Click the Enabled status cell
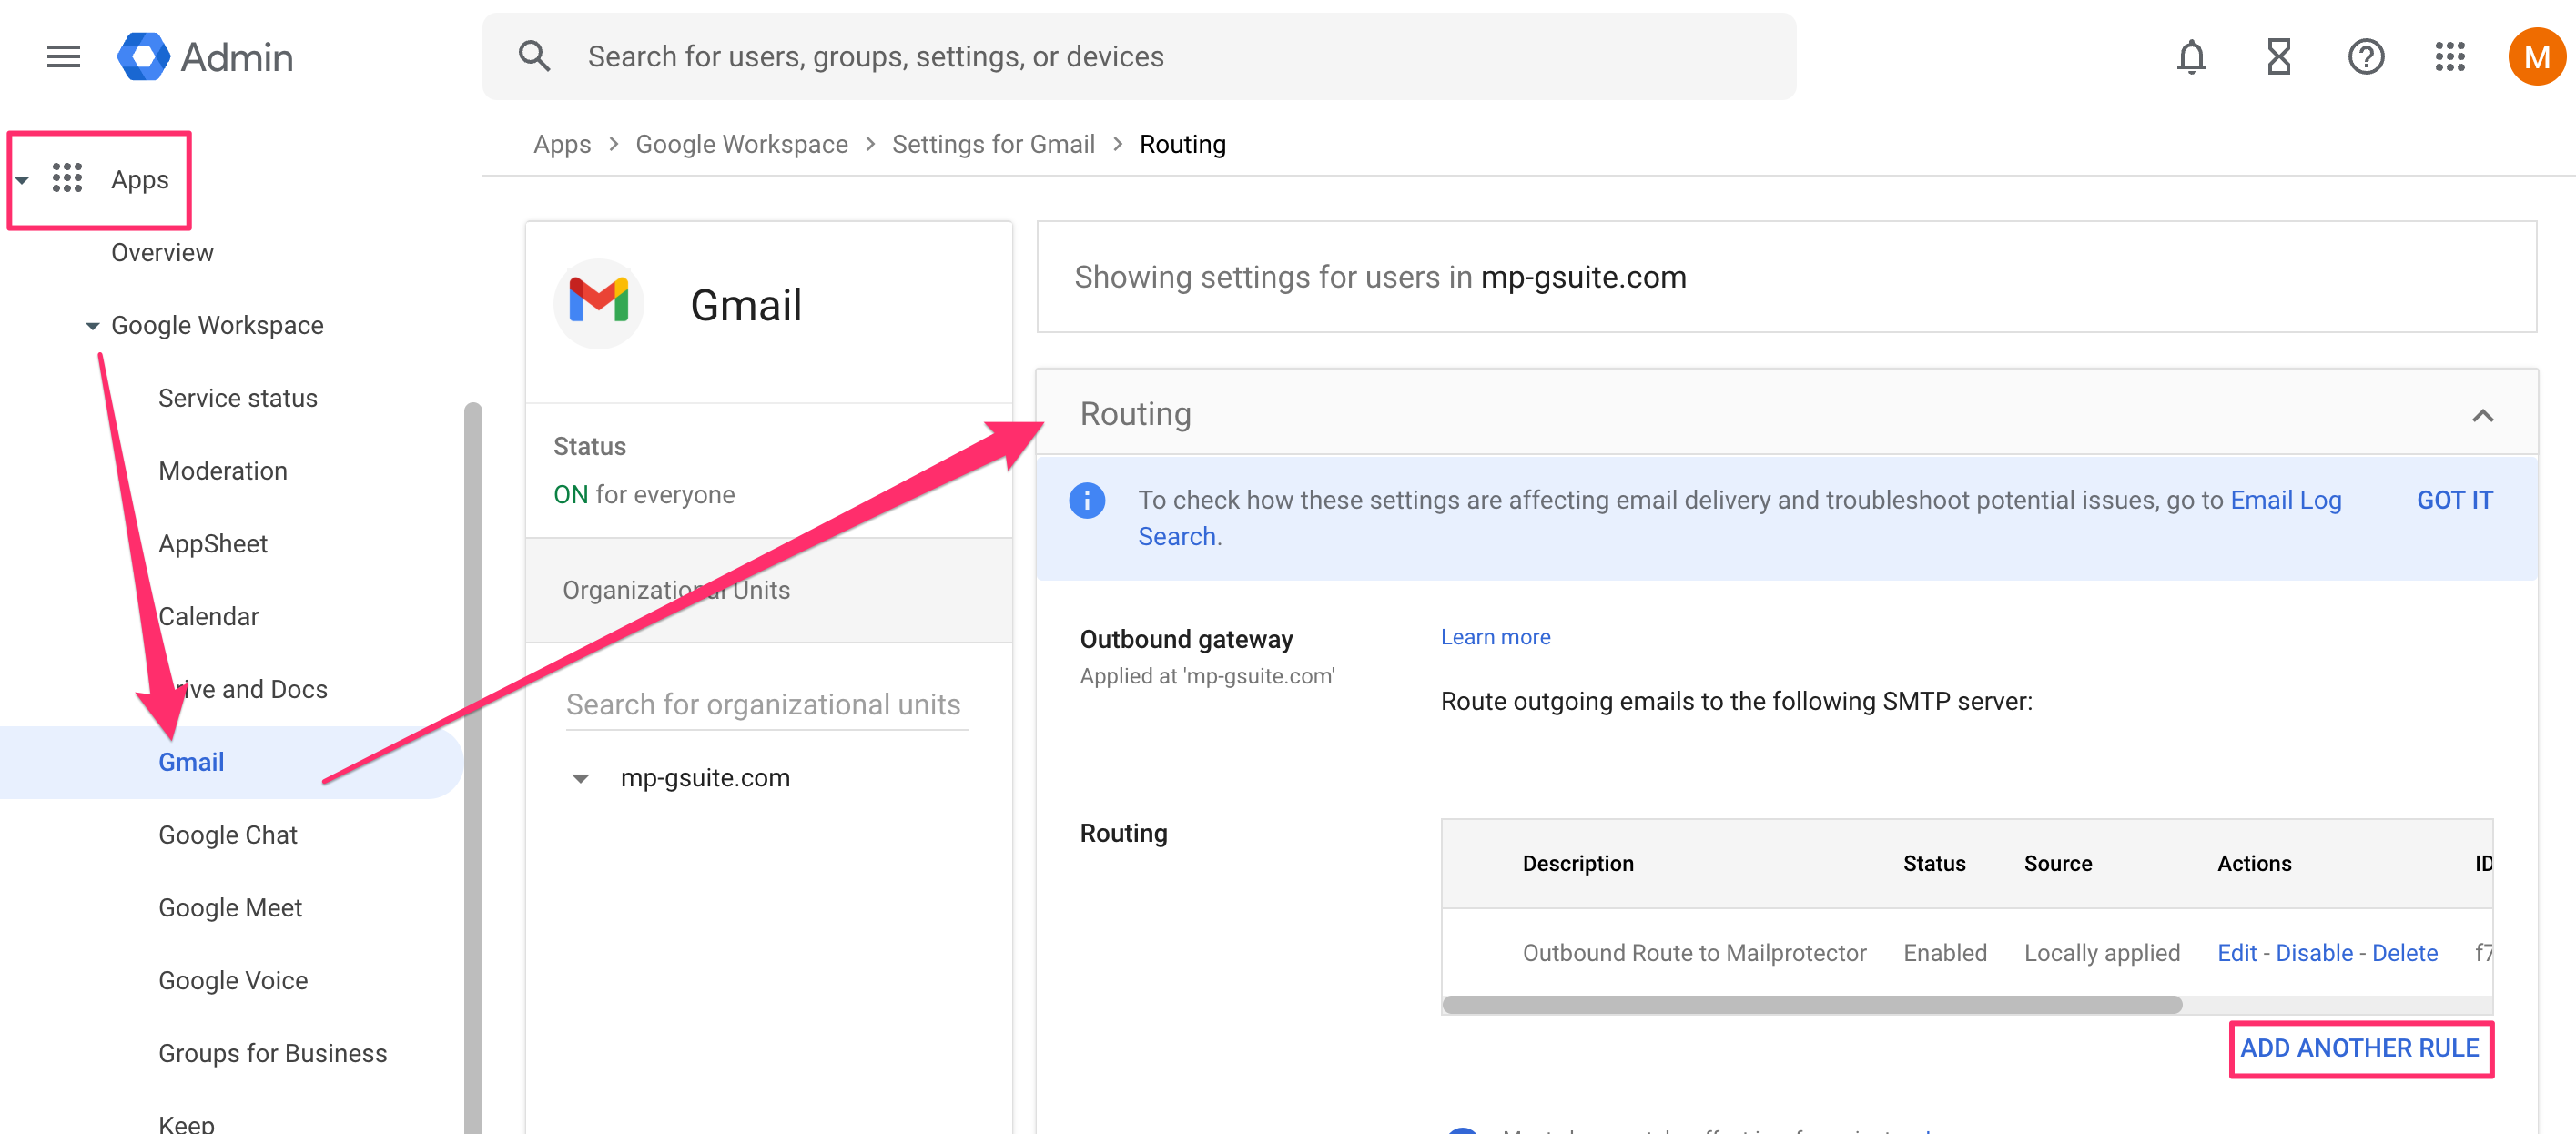Viewport: 2576px width, 1134px height. coord(1944,953)
